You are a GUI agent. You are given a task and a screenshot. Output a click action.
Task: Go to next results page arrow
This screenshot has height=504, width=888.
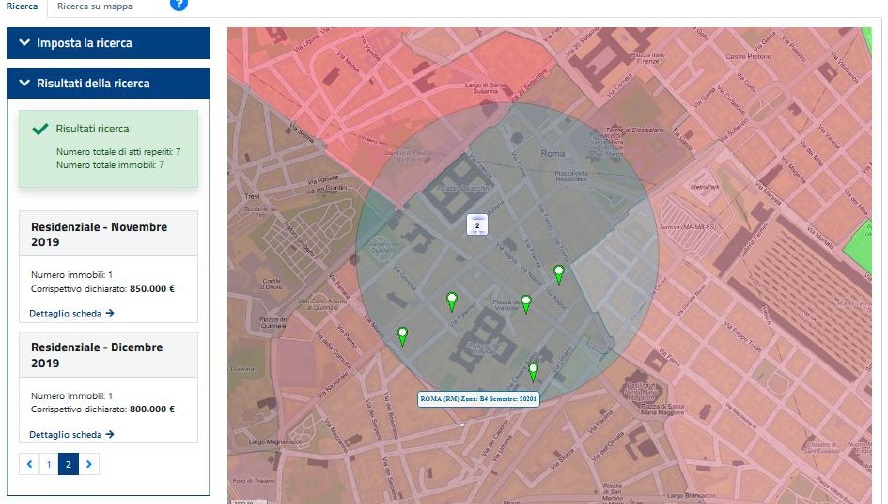[88, 464]
